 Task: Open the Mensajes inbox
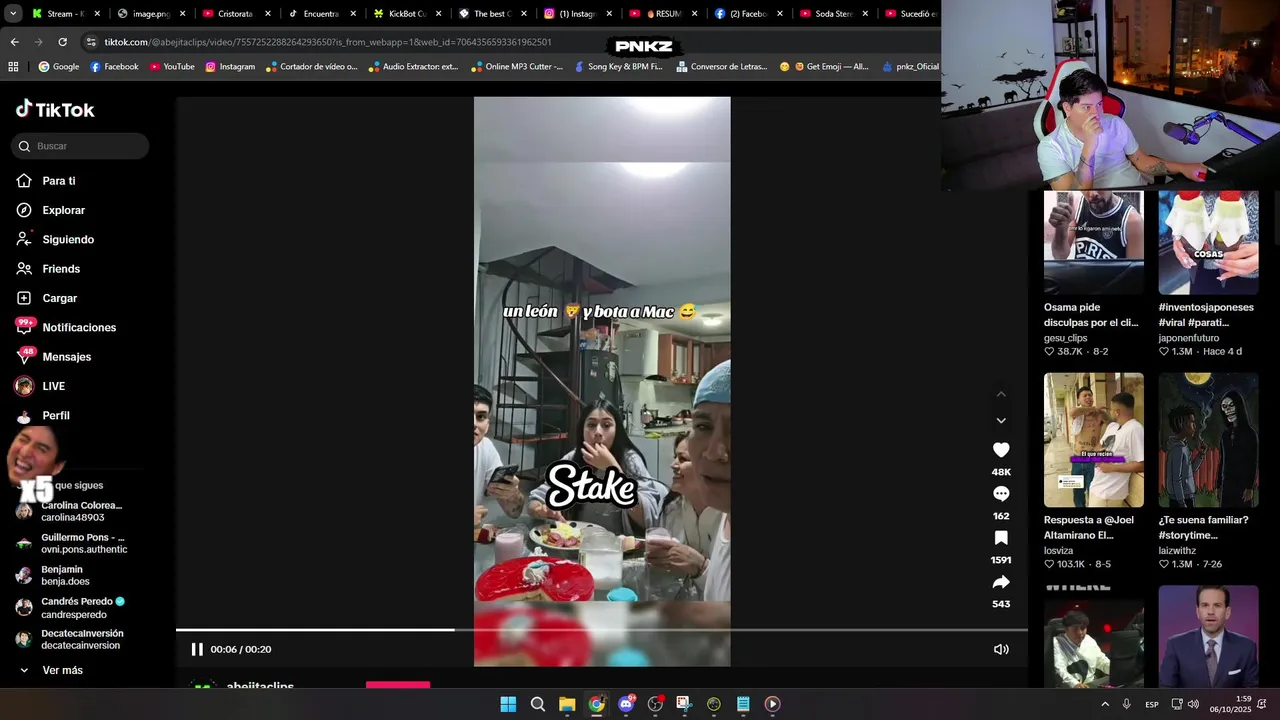click(x=53, y=357)
